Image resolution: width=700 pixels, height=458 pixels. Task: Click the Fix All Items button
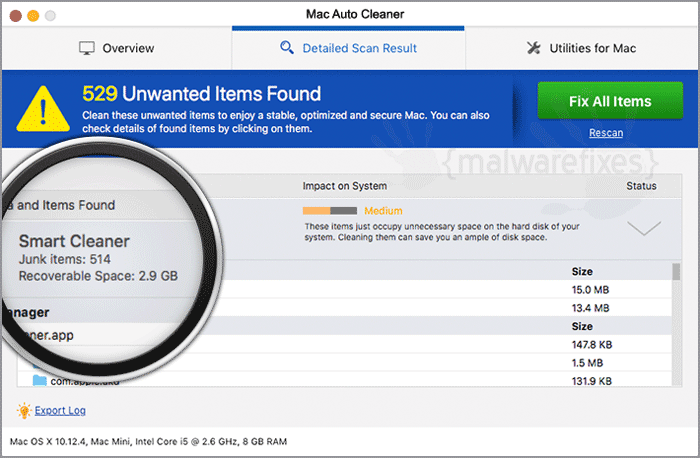click(610, 101)
